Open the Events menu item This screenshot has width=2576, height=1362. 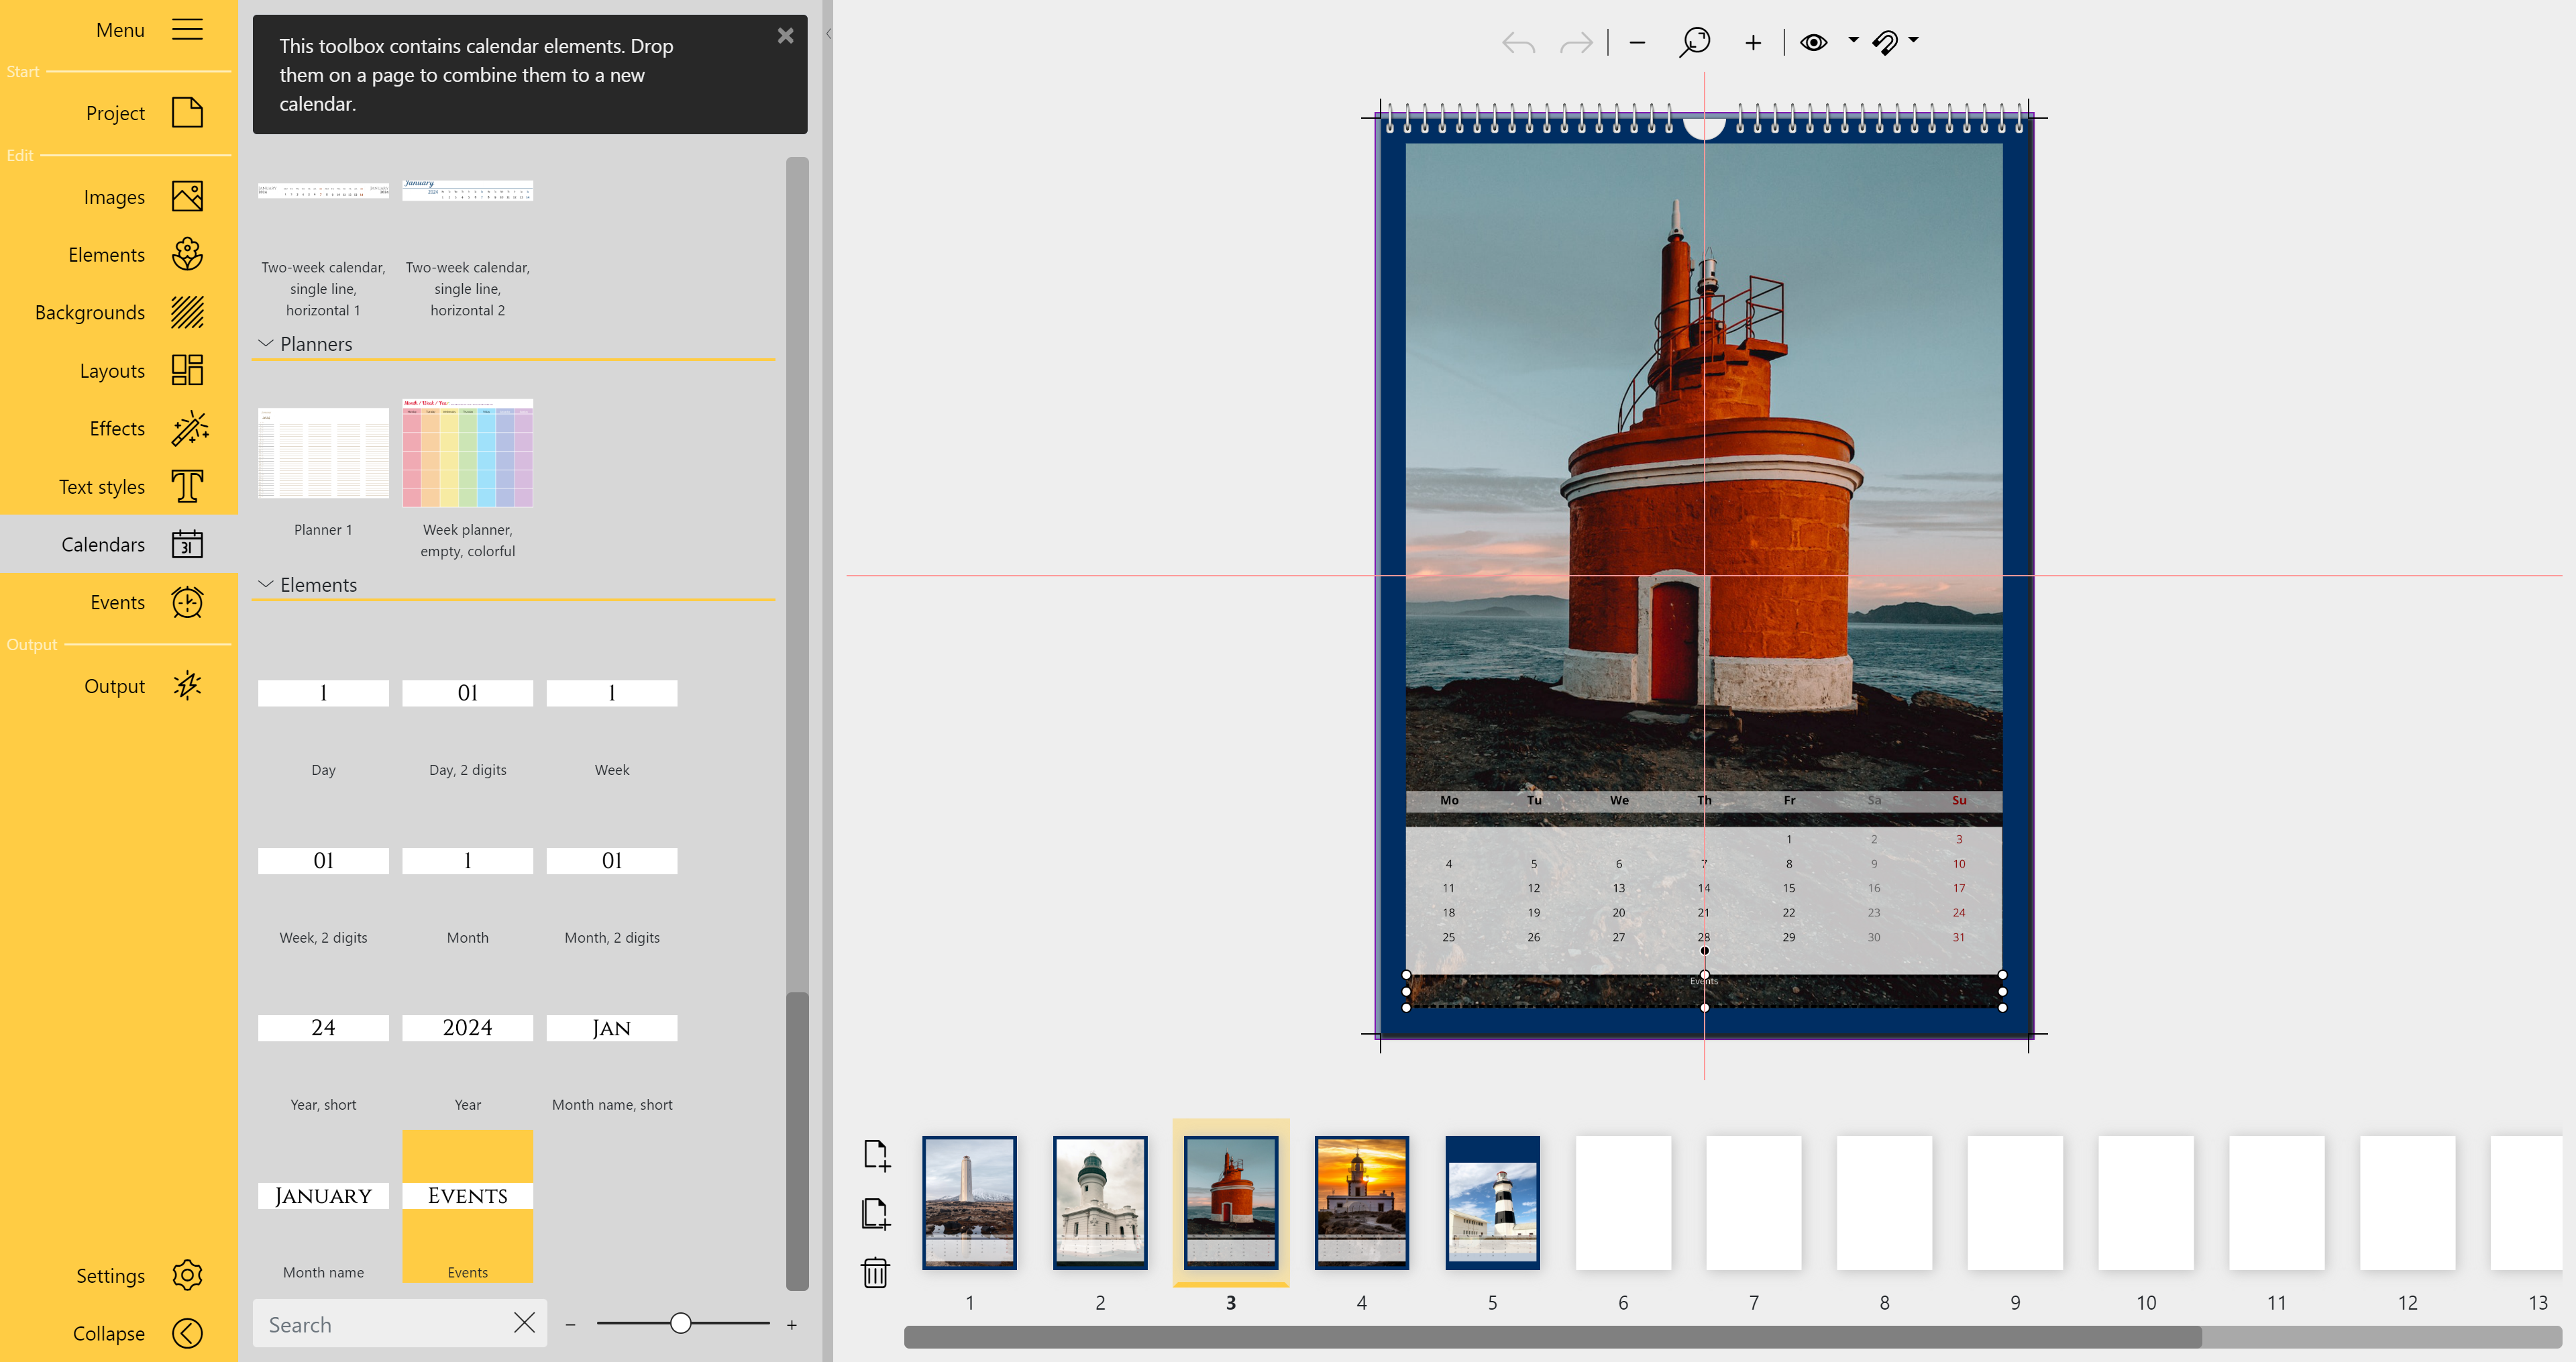pos(187,602)
